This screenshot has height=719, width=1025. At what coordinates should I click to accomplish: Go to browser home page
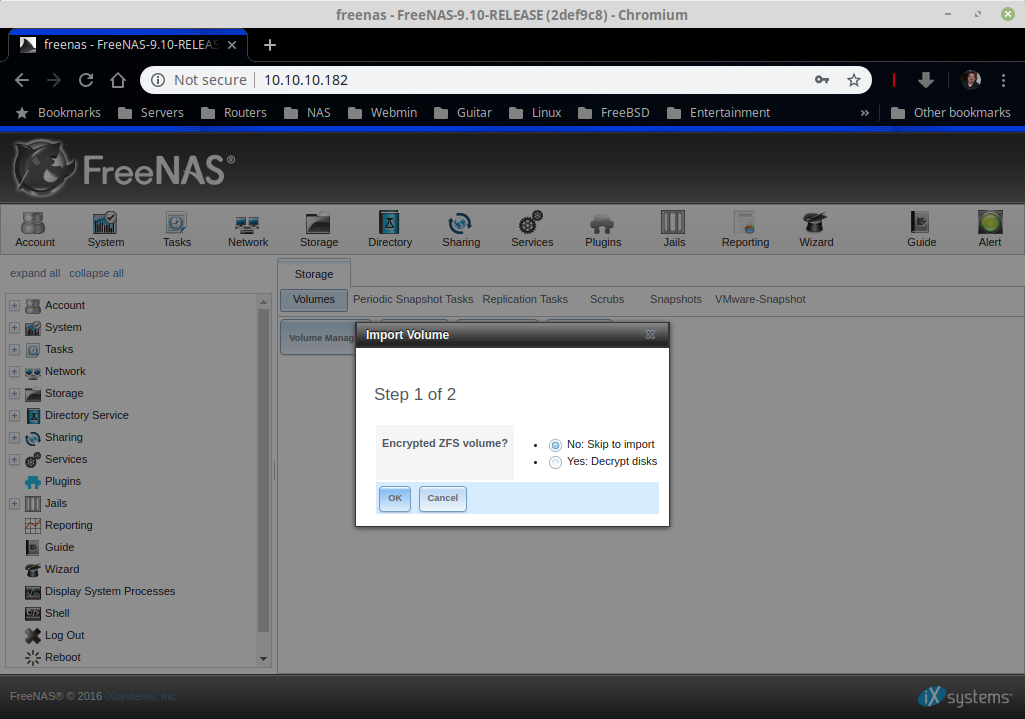(x=118, y=80)
